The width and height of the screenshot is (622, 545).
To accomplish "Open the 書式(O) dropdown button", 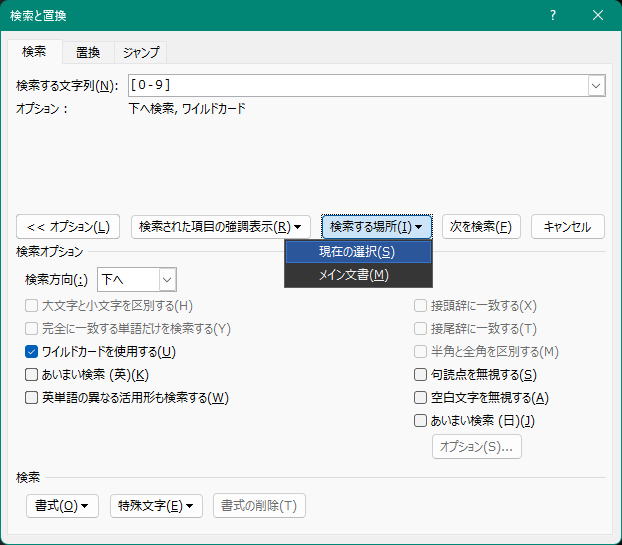I will tap(62, 506).
